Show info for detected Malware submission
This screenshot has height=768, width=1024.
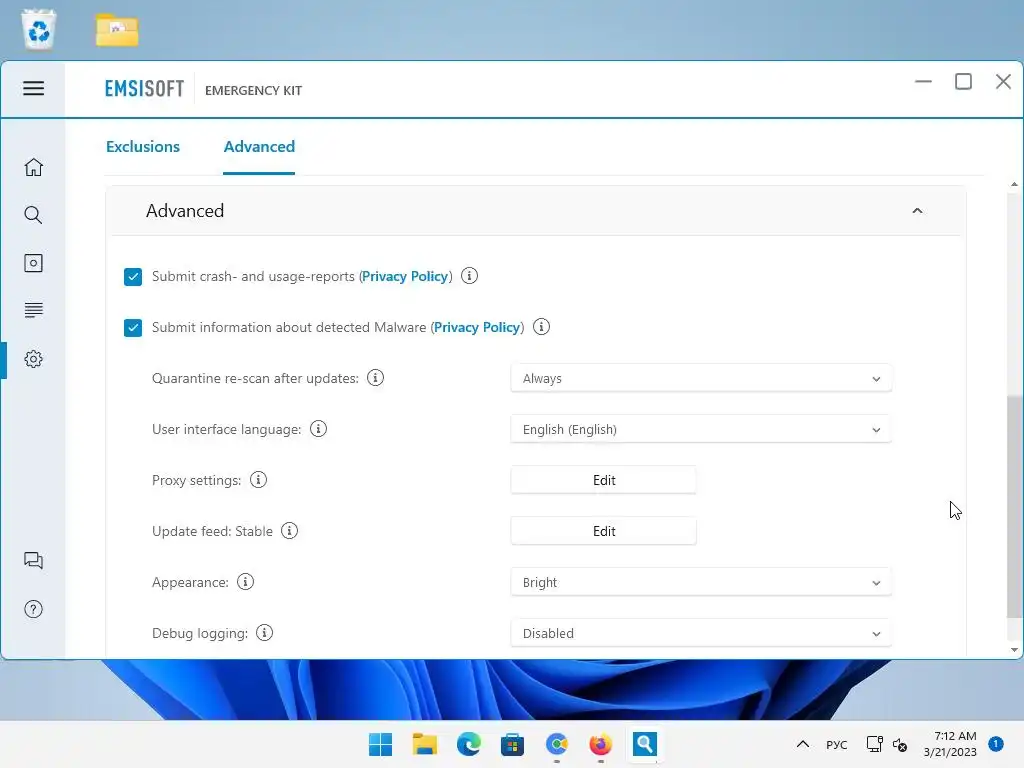(541, 327)
